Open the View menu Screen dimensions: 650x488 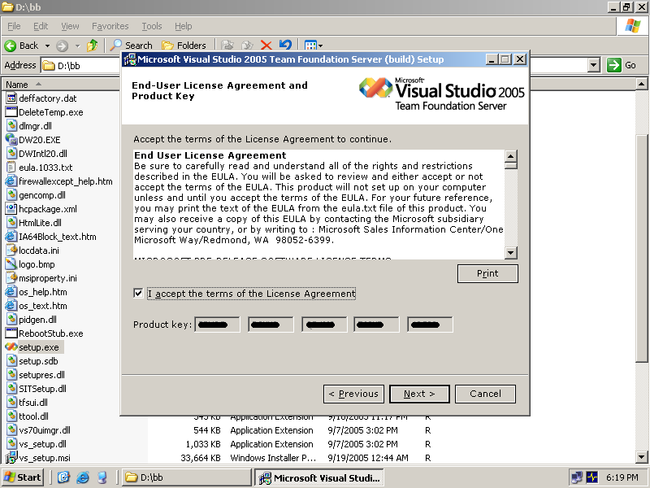[x=70, y=26]
